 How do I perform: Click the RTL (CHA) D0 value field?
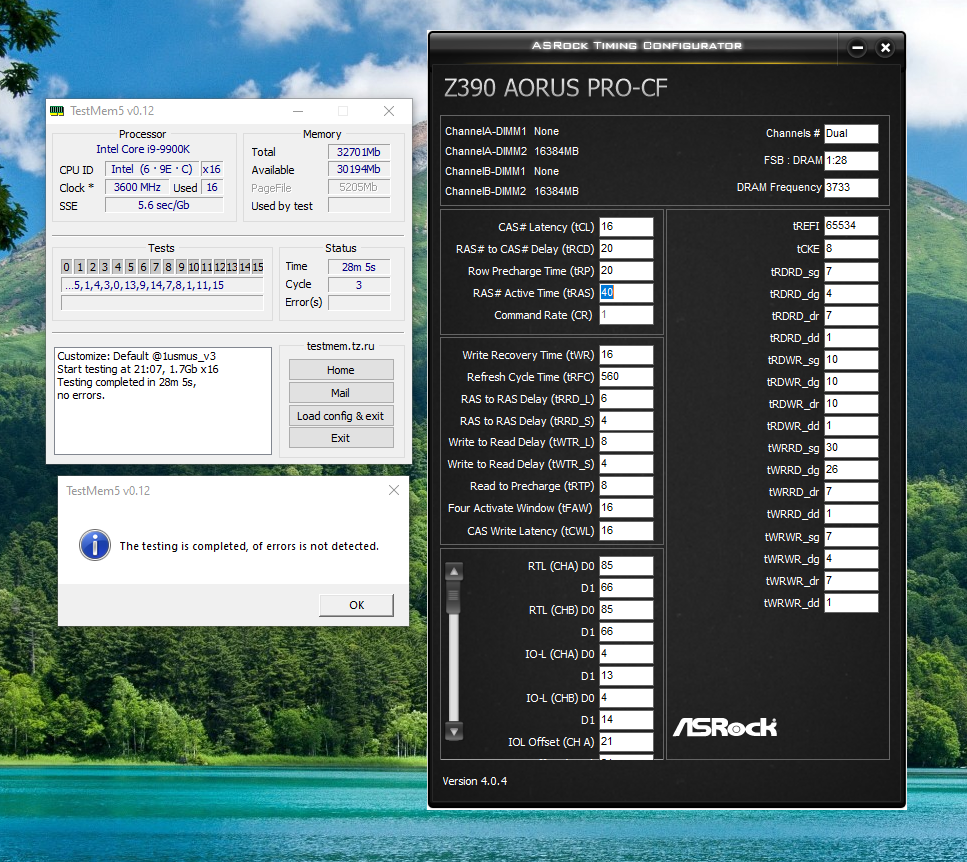click(x=626, y=565)
